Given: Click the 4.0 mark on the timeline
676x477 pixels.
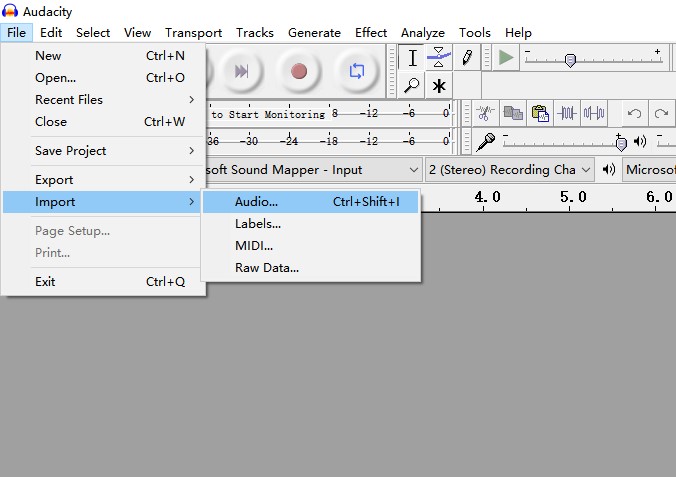Looking at the screenshot, I should coord(487,198).
